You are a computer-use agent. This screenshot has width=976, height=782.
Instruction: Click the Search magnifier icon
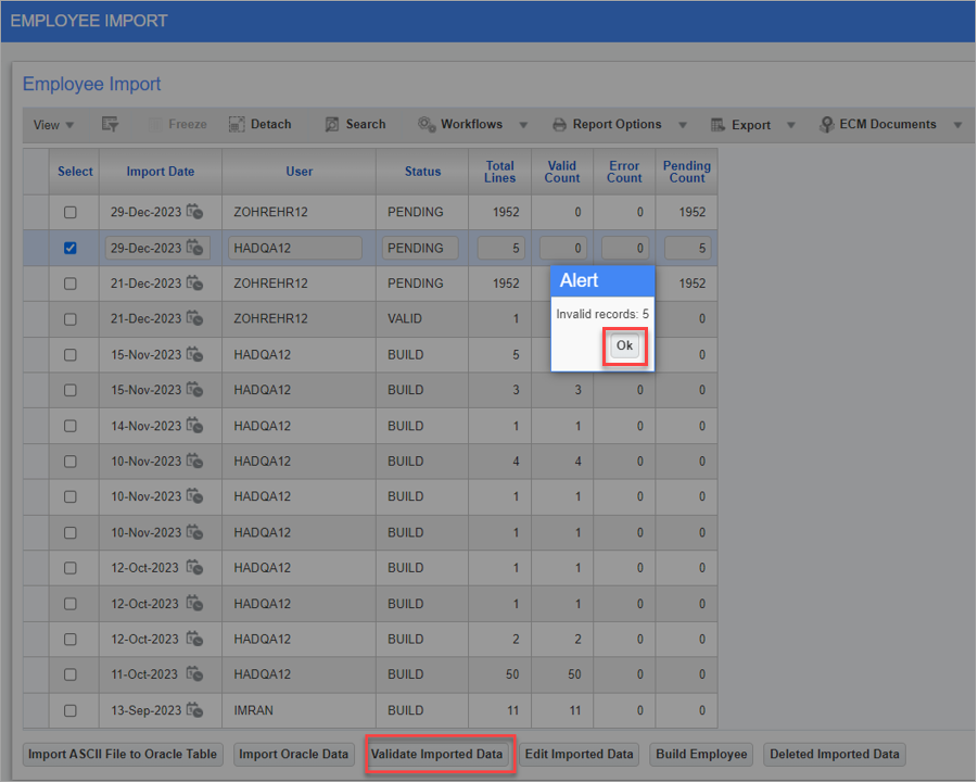click(332, 125)
